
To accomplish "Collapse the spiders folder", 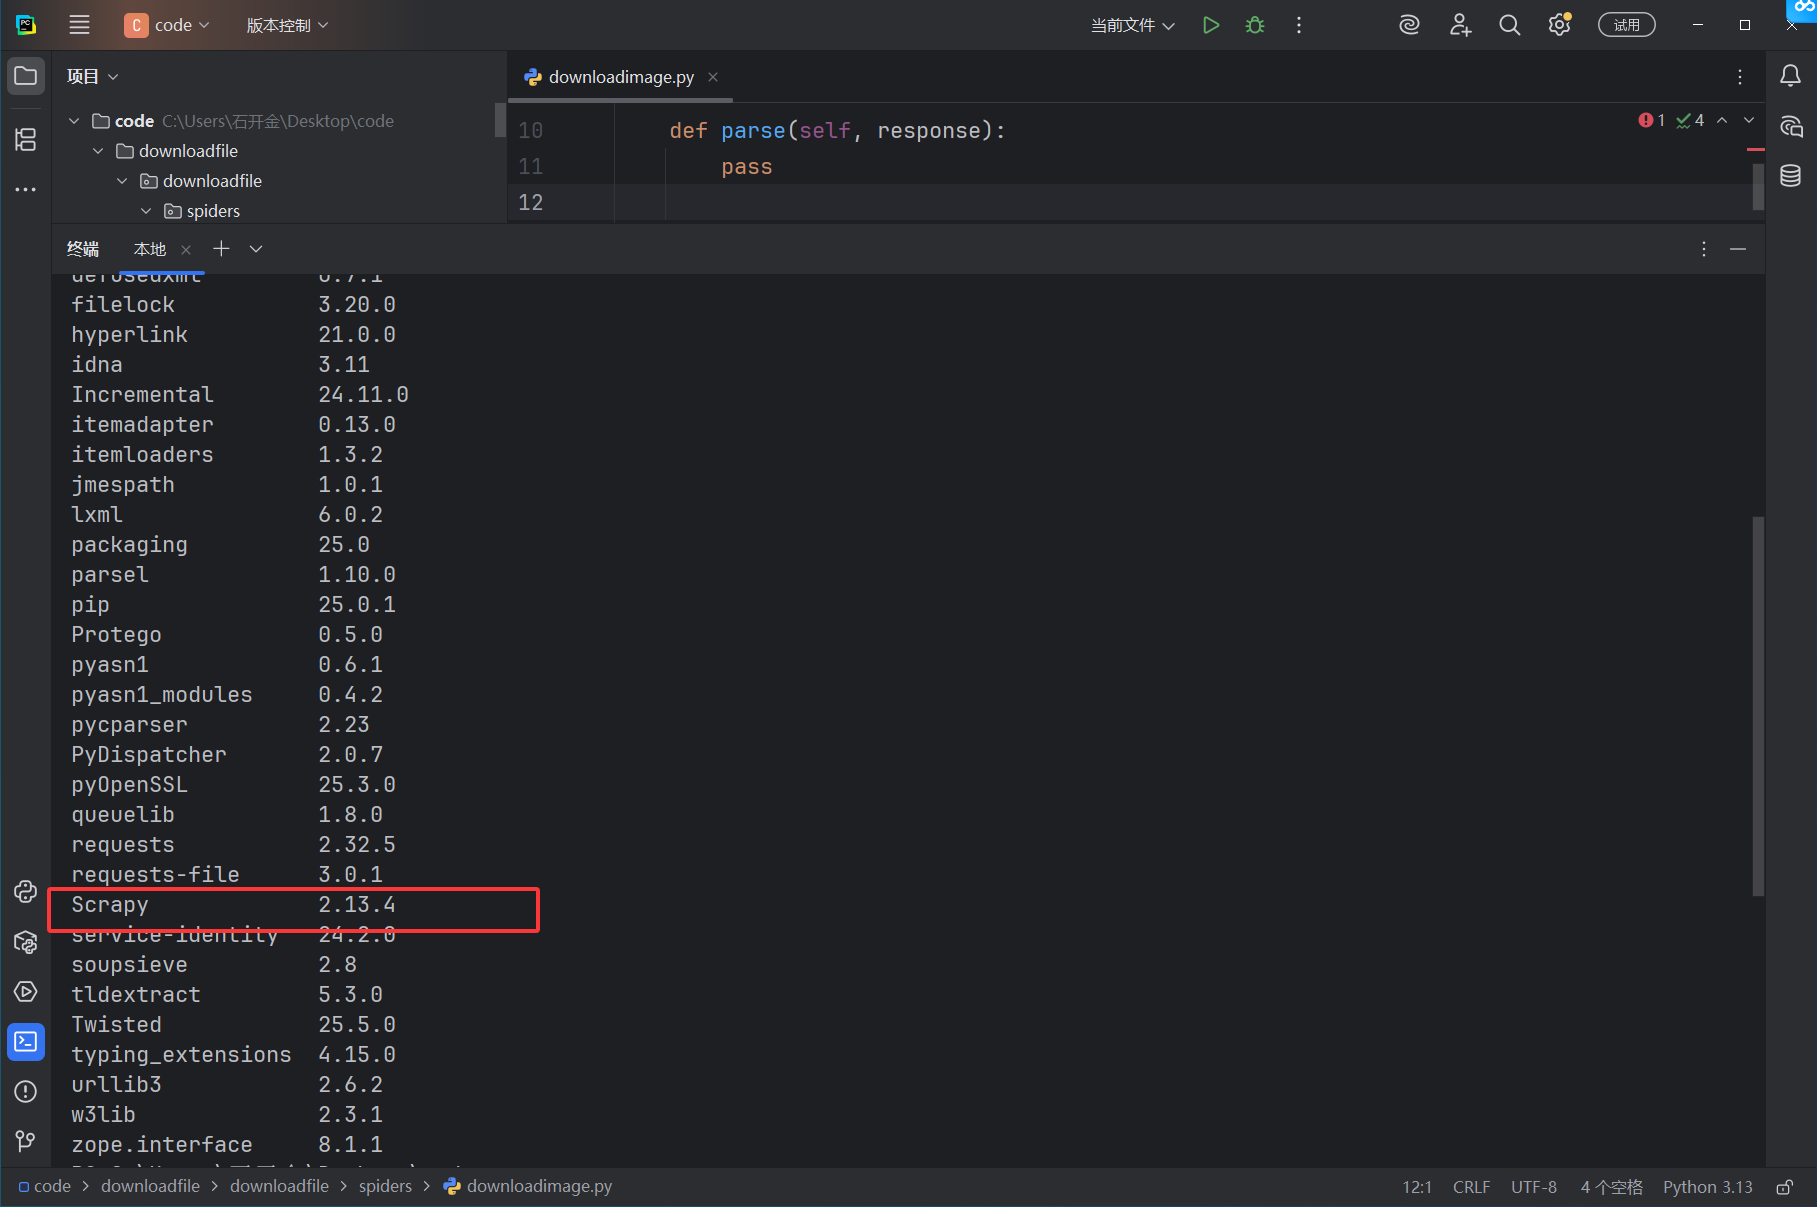I will point(146,211).
